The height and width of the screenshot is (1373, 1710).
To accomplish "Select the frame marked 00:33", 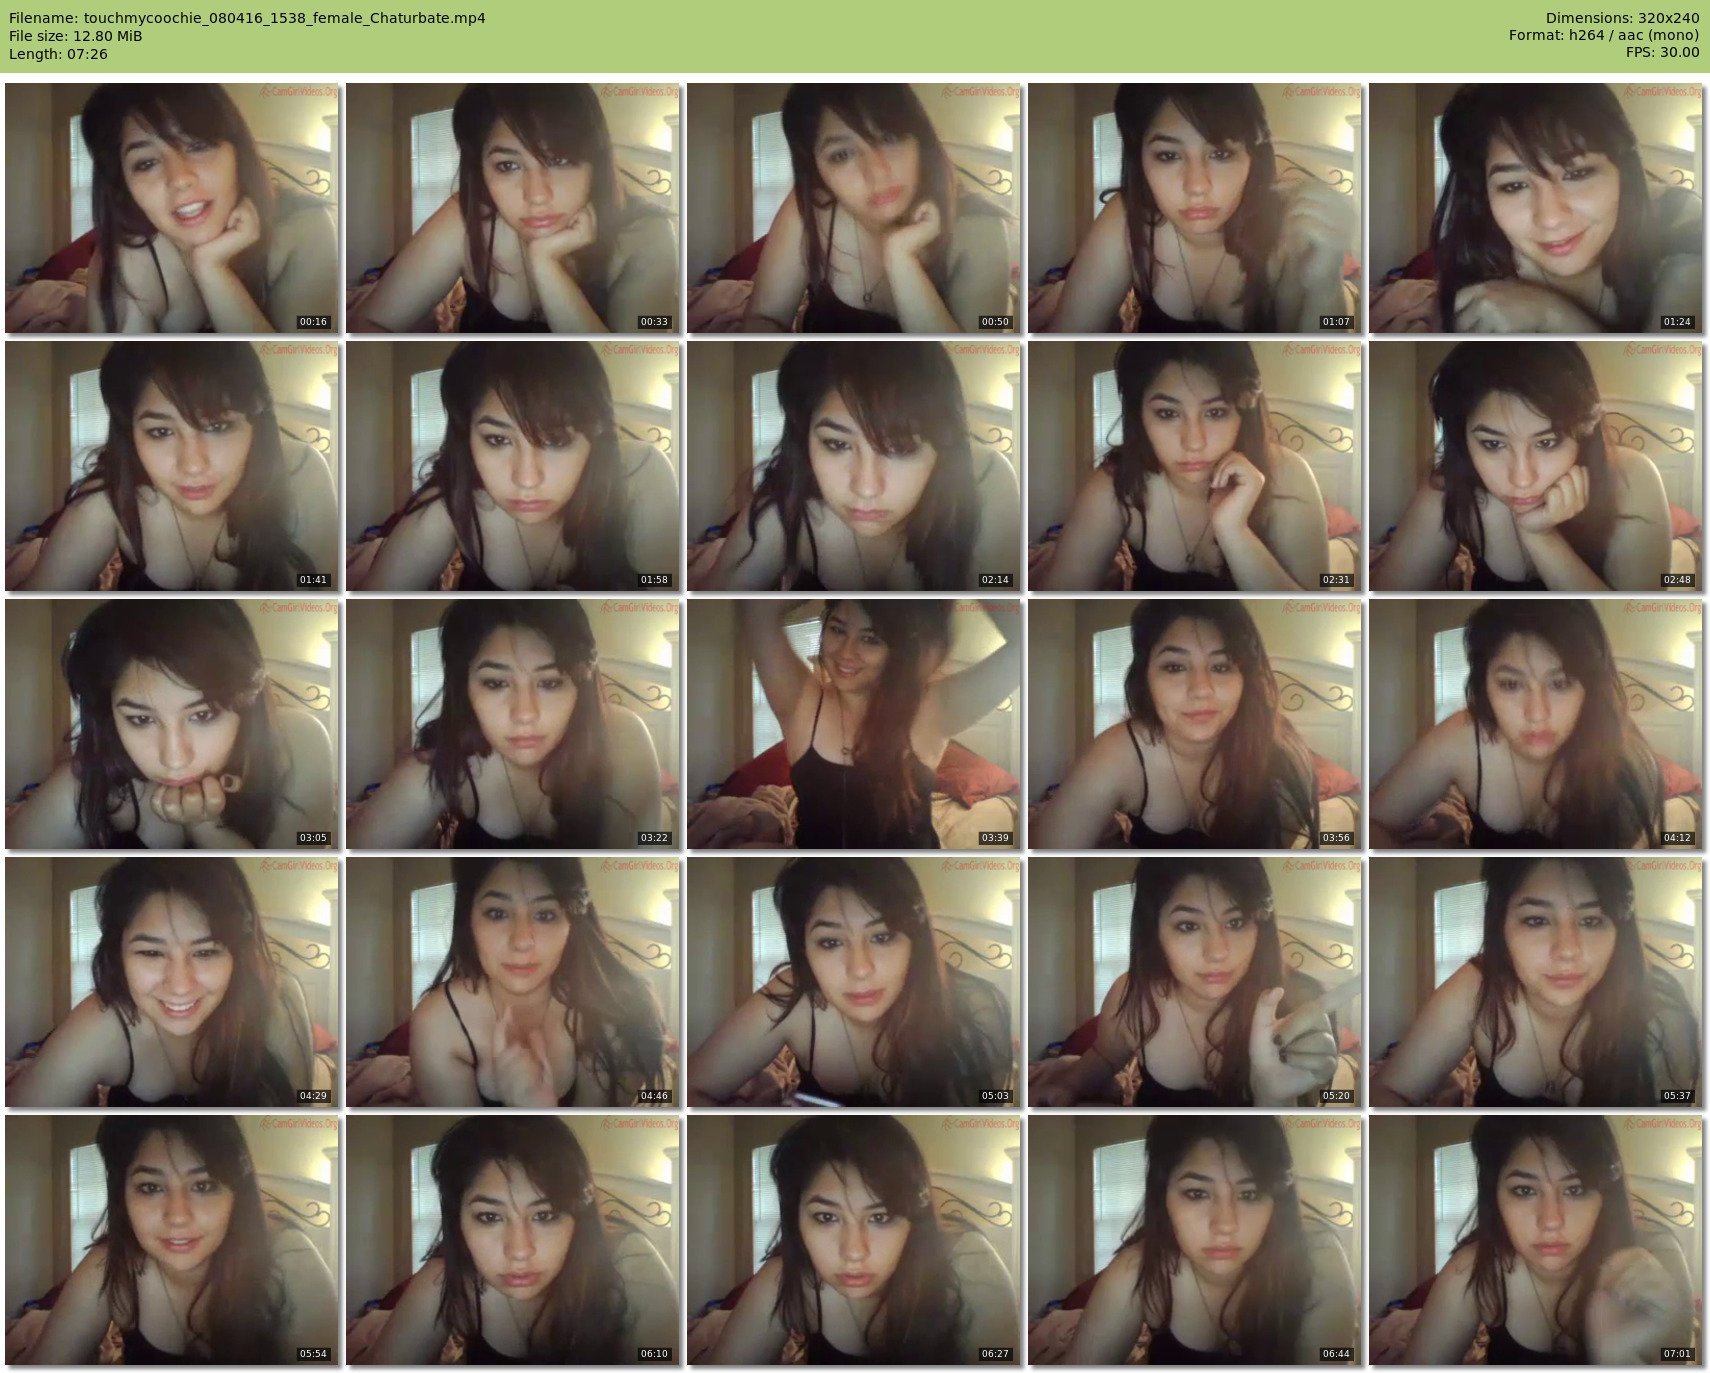I will pos(513,208).
